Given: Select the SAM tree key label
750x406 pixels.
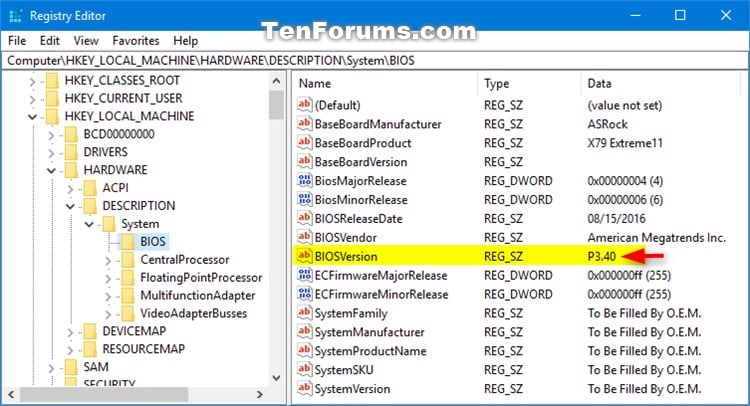Looking at the screenshot, I should (x=96, y=367).
